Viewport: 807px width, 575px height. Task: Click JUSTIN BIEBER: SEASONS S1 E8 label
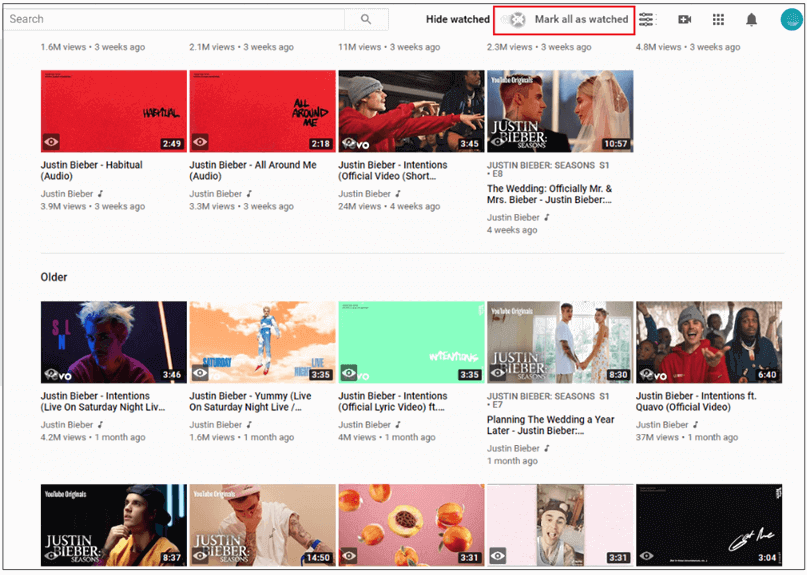pos(548,169)
